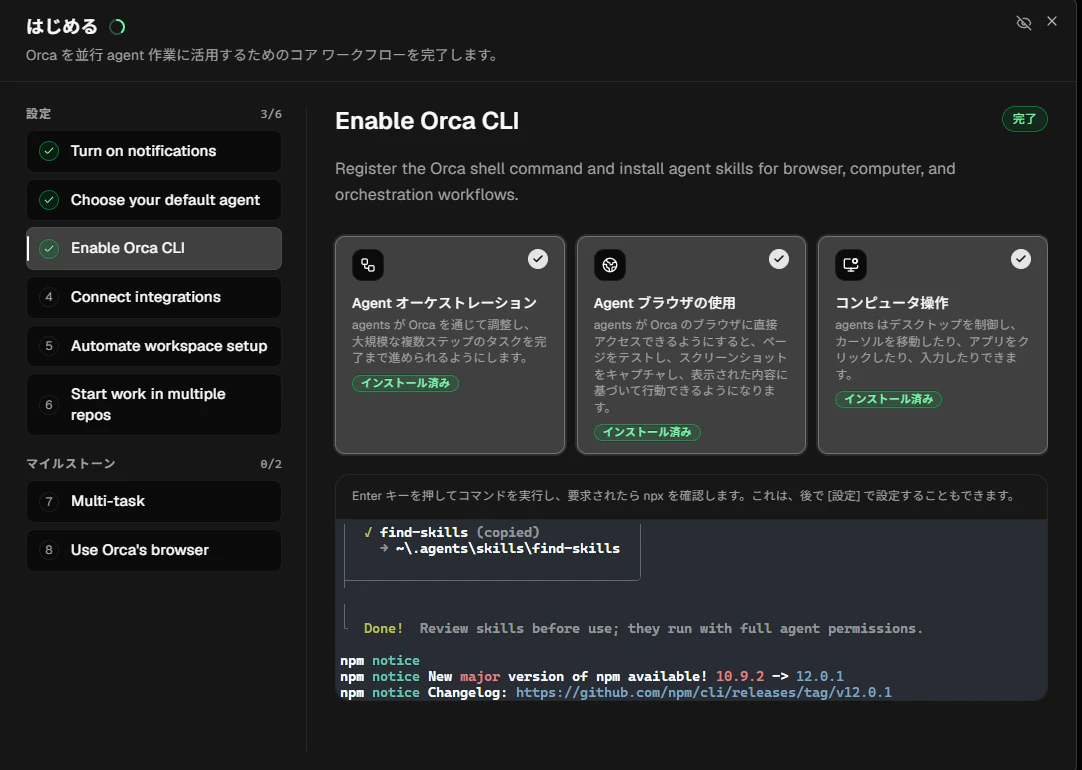This screenshot has height=770, width=1082.
Task: Click the はじめる panel title
Action: click(x=62, y=26)
